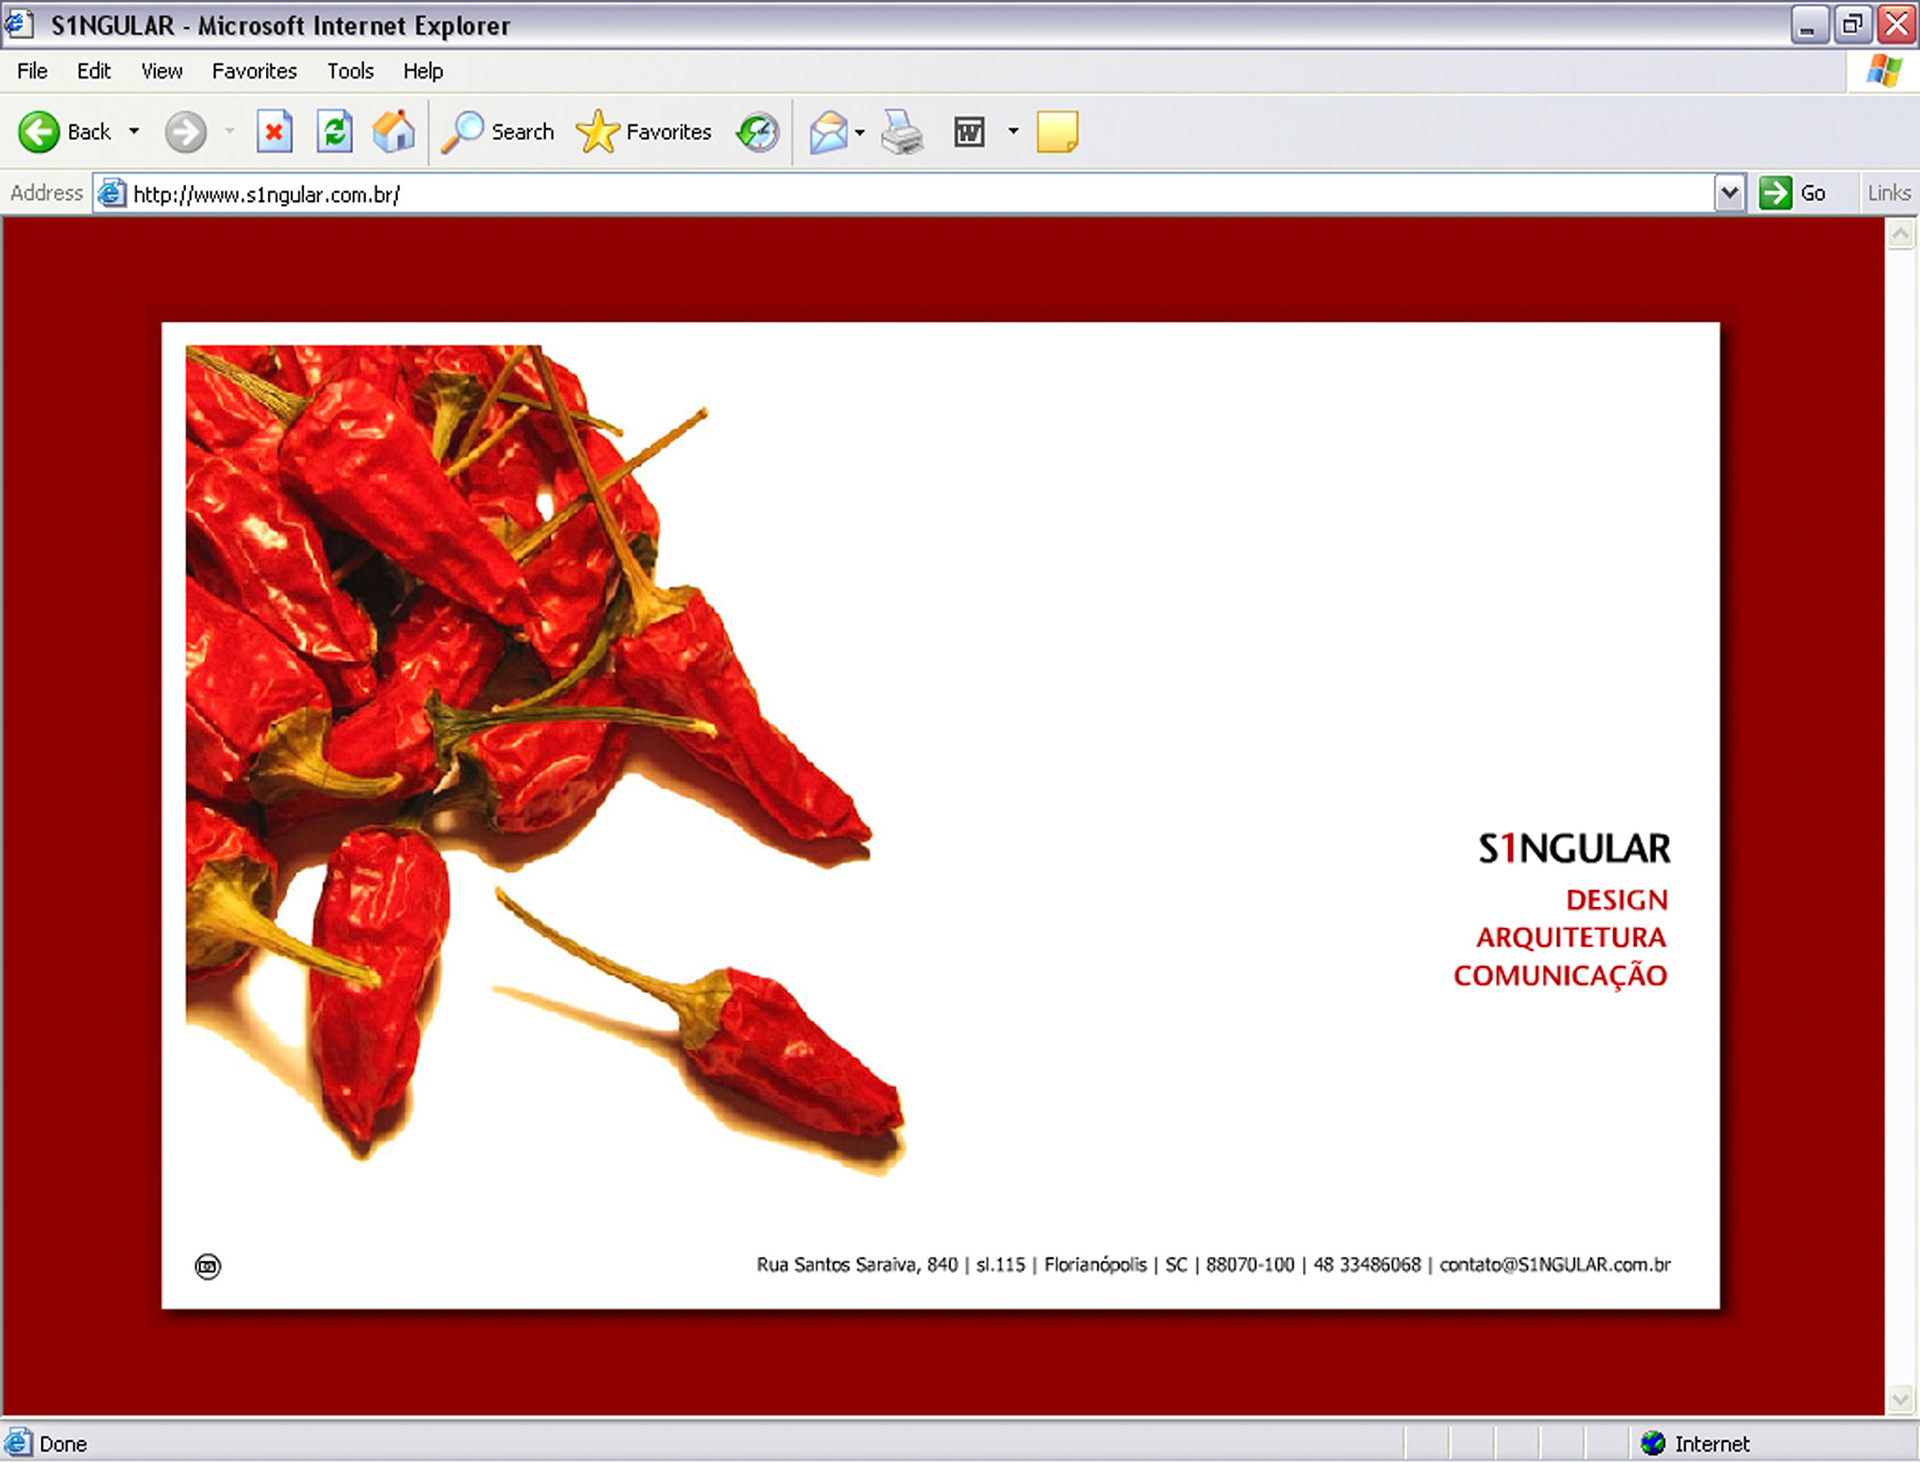Click the Go button
The width and height of the screenshot is (1920, 1463).
pos(1794,193)
